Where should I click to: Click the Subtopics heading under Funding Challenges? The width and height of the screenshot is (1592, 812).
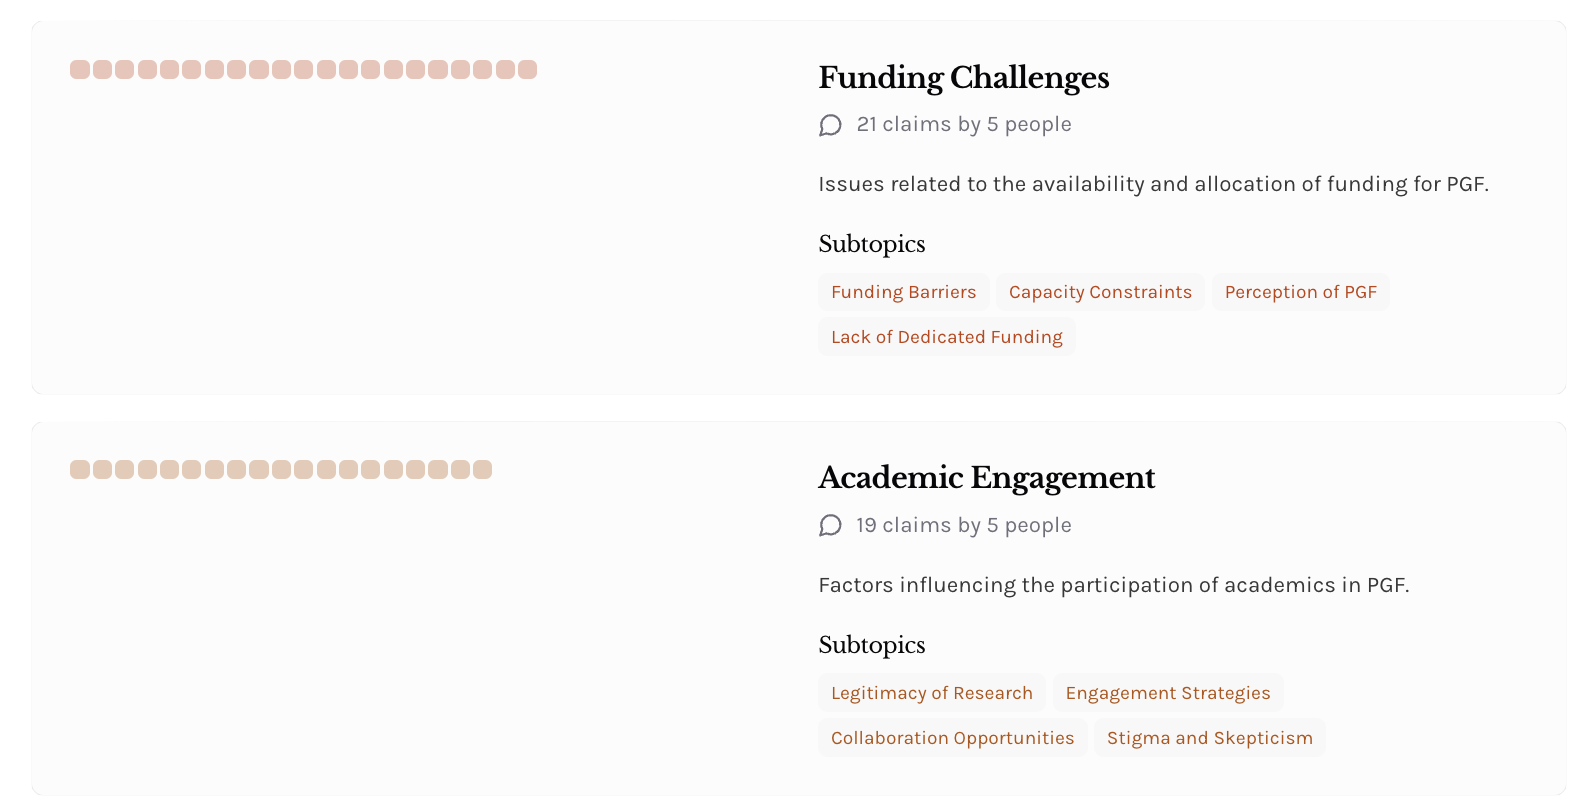(x=872, y=244)
